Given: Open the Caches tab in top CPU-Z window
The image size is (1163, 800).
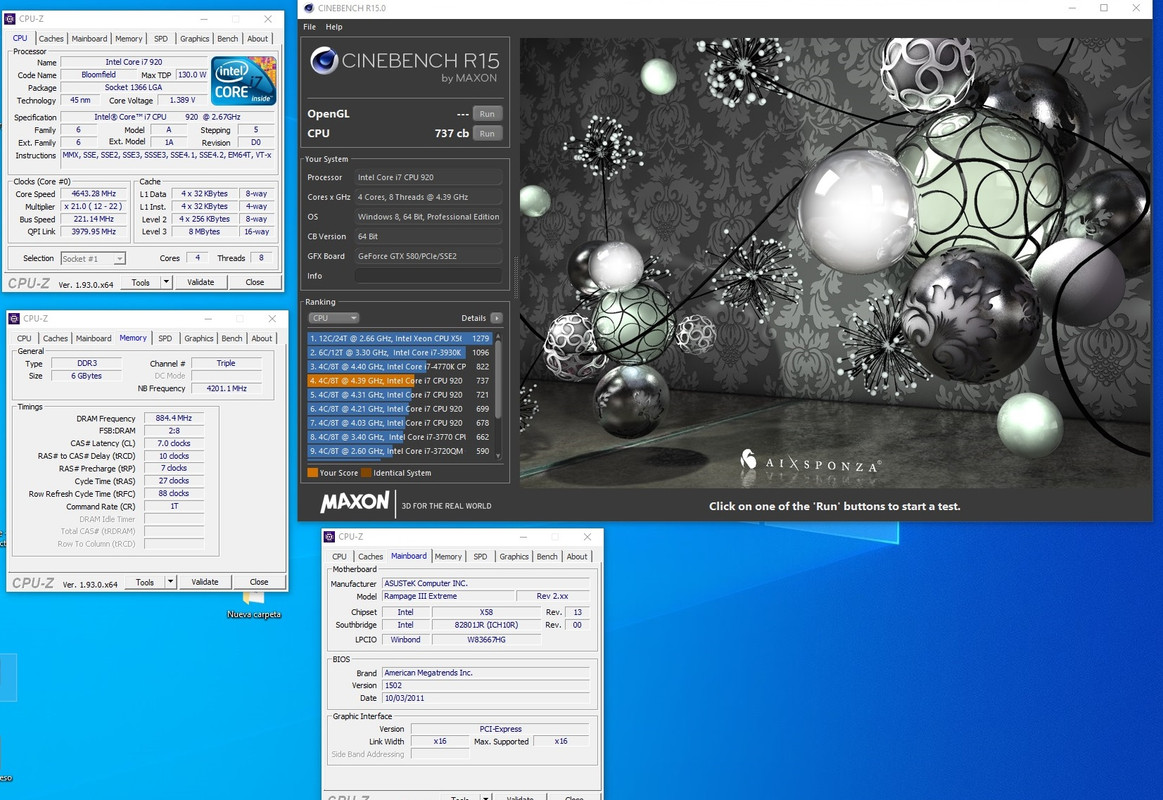Looking at the screenshot, I should 50,39.
